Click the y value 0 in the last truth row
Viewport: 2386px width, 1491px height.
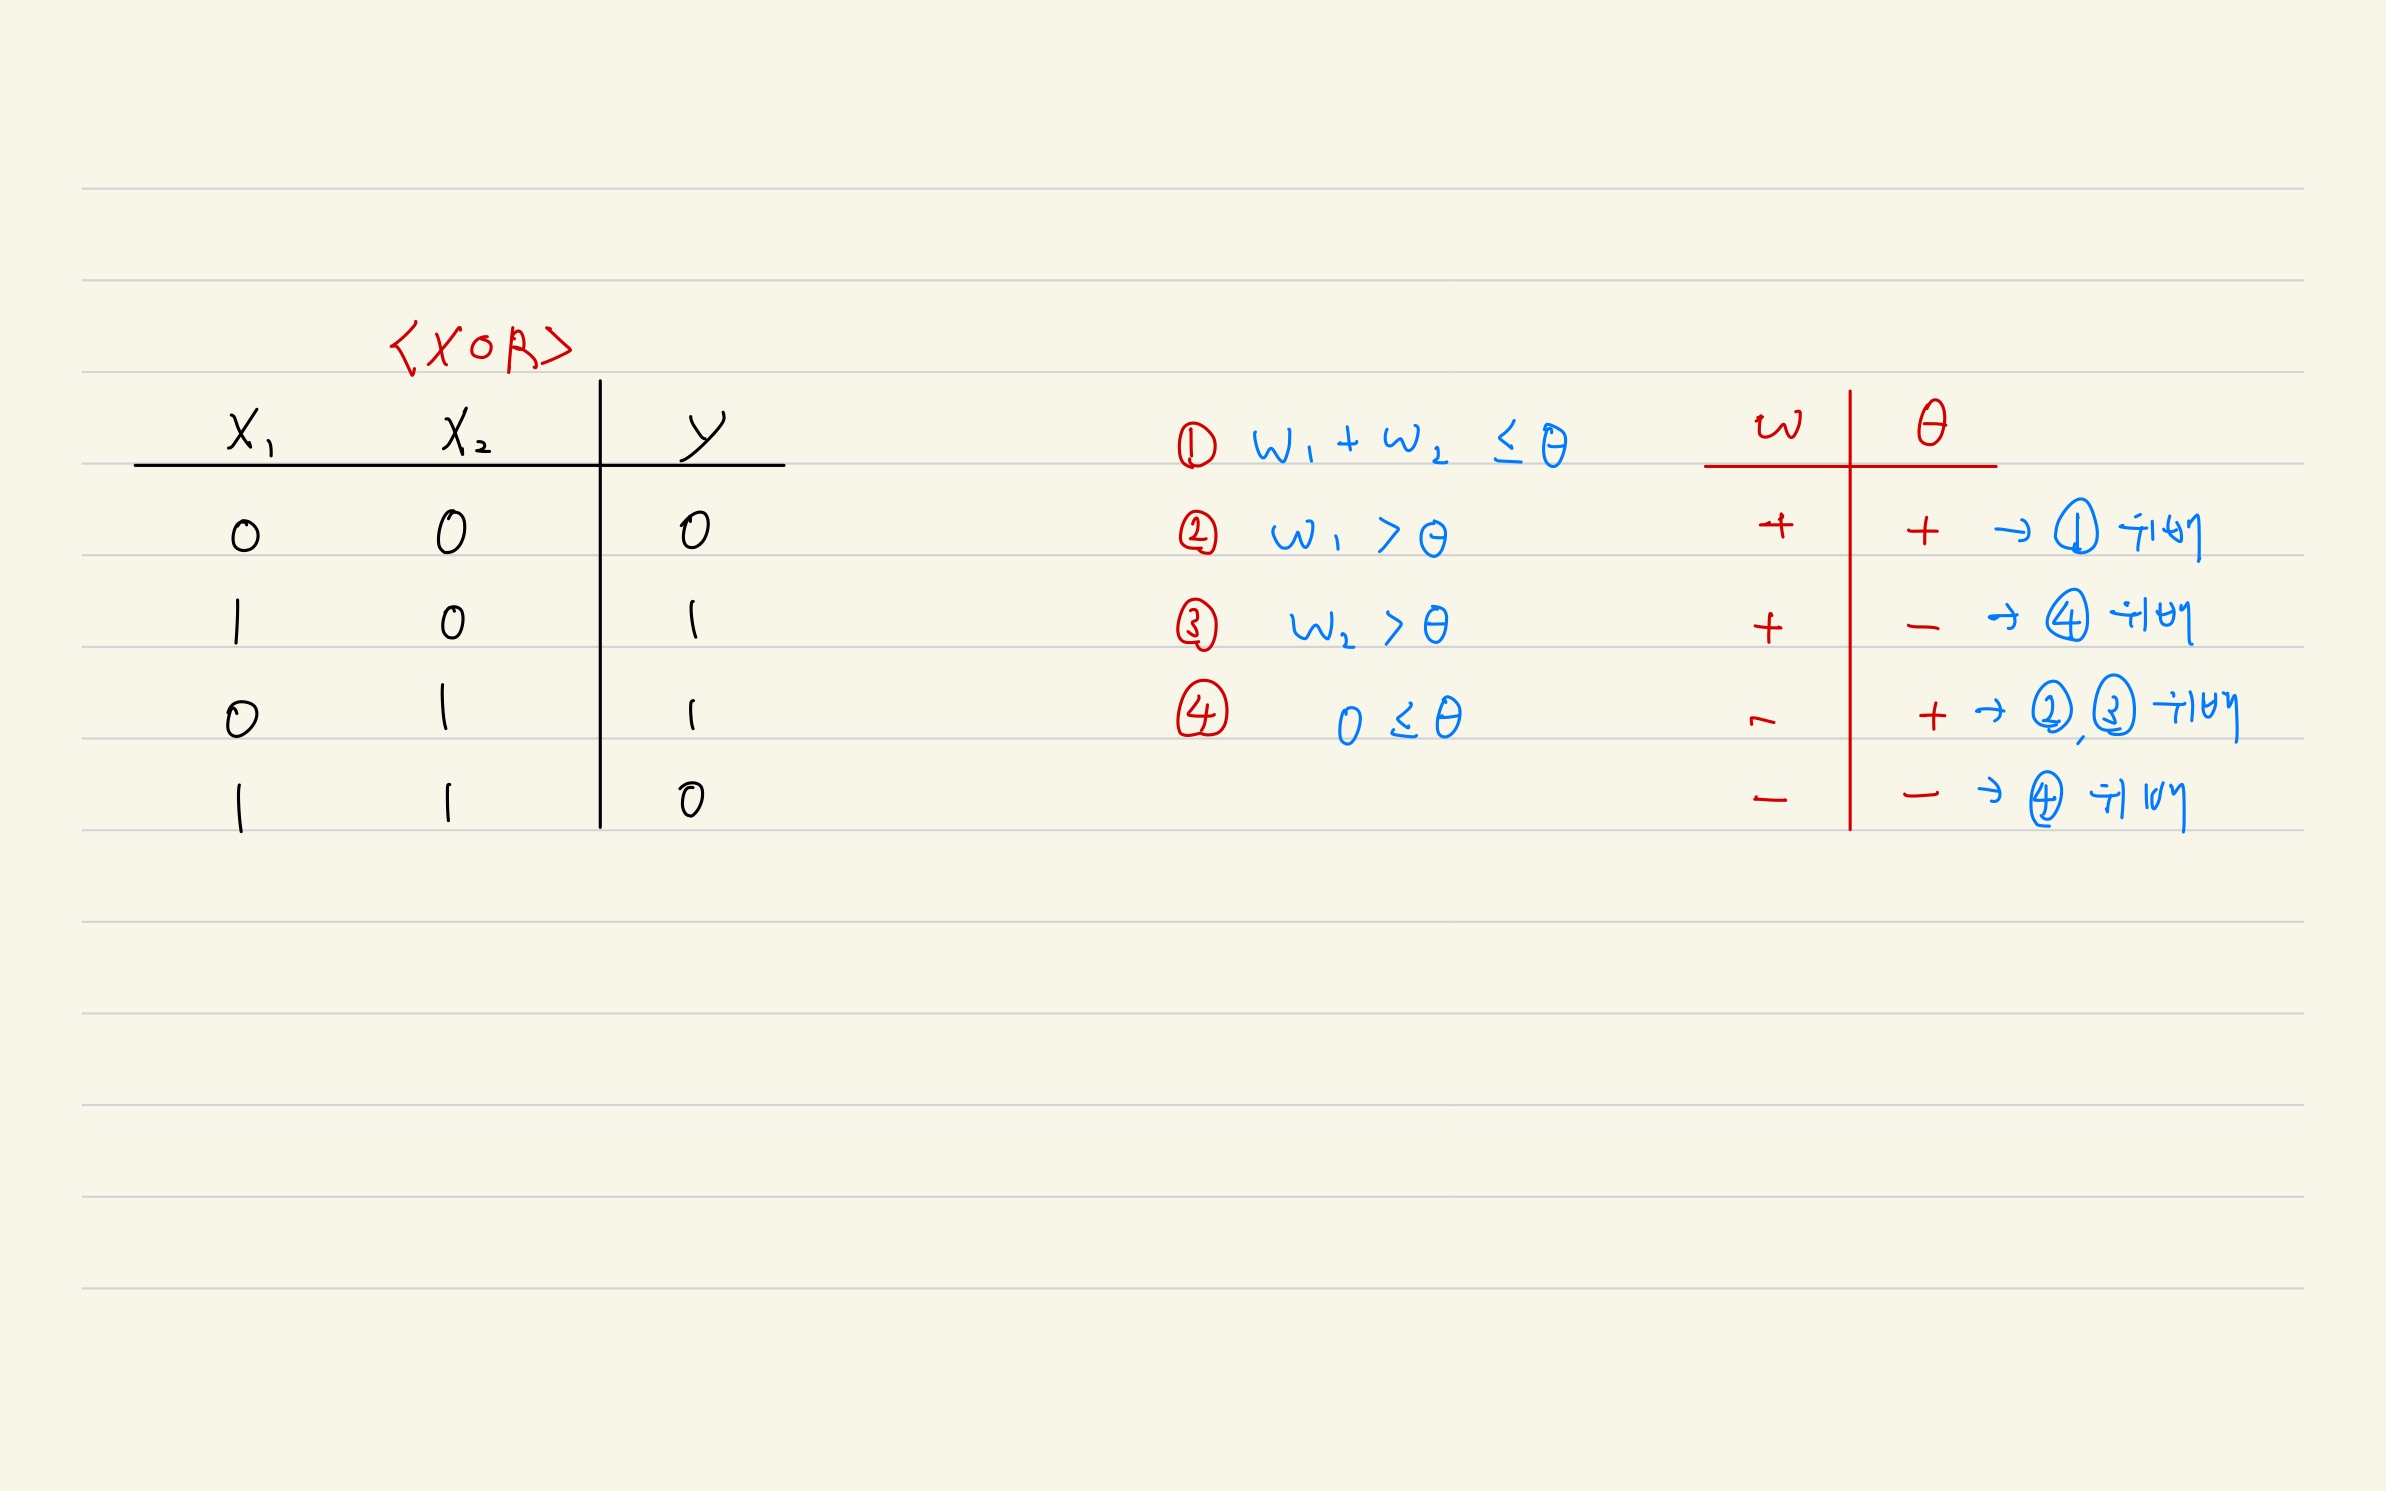pos(691,799)
